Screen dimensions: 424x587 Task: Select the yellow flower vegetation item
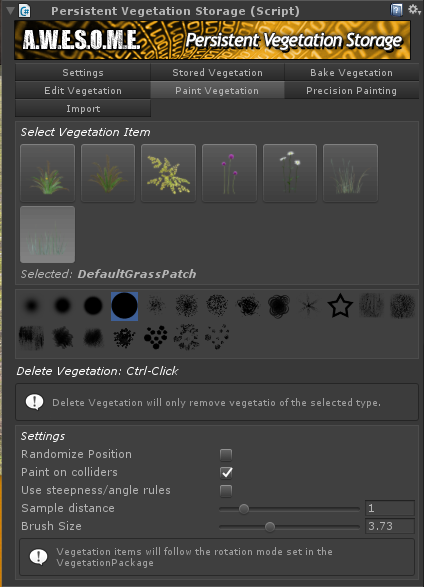pos(168,173)
